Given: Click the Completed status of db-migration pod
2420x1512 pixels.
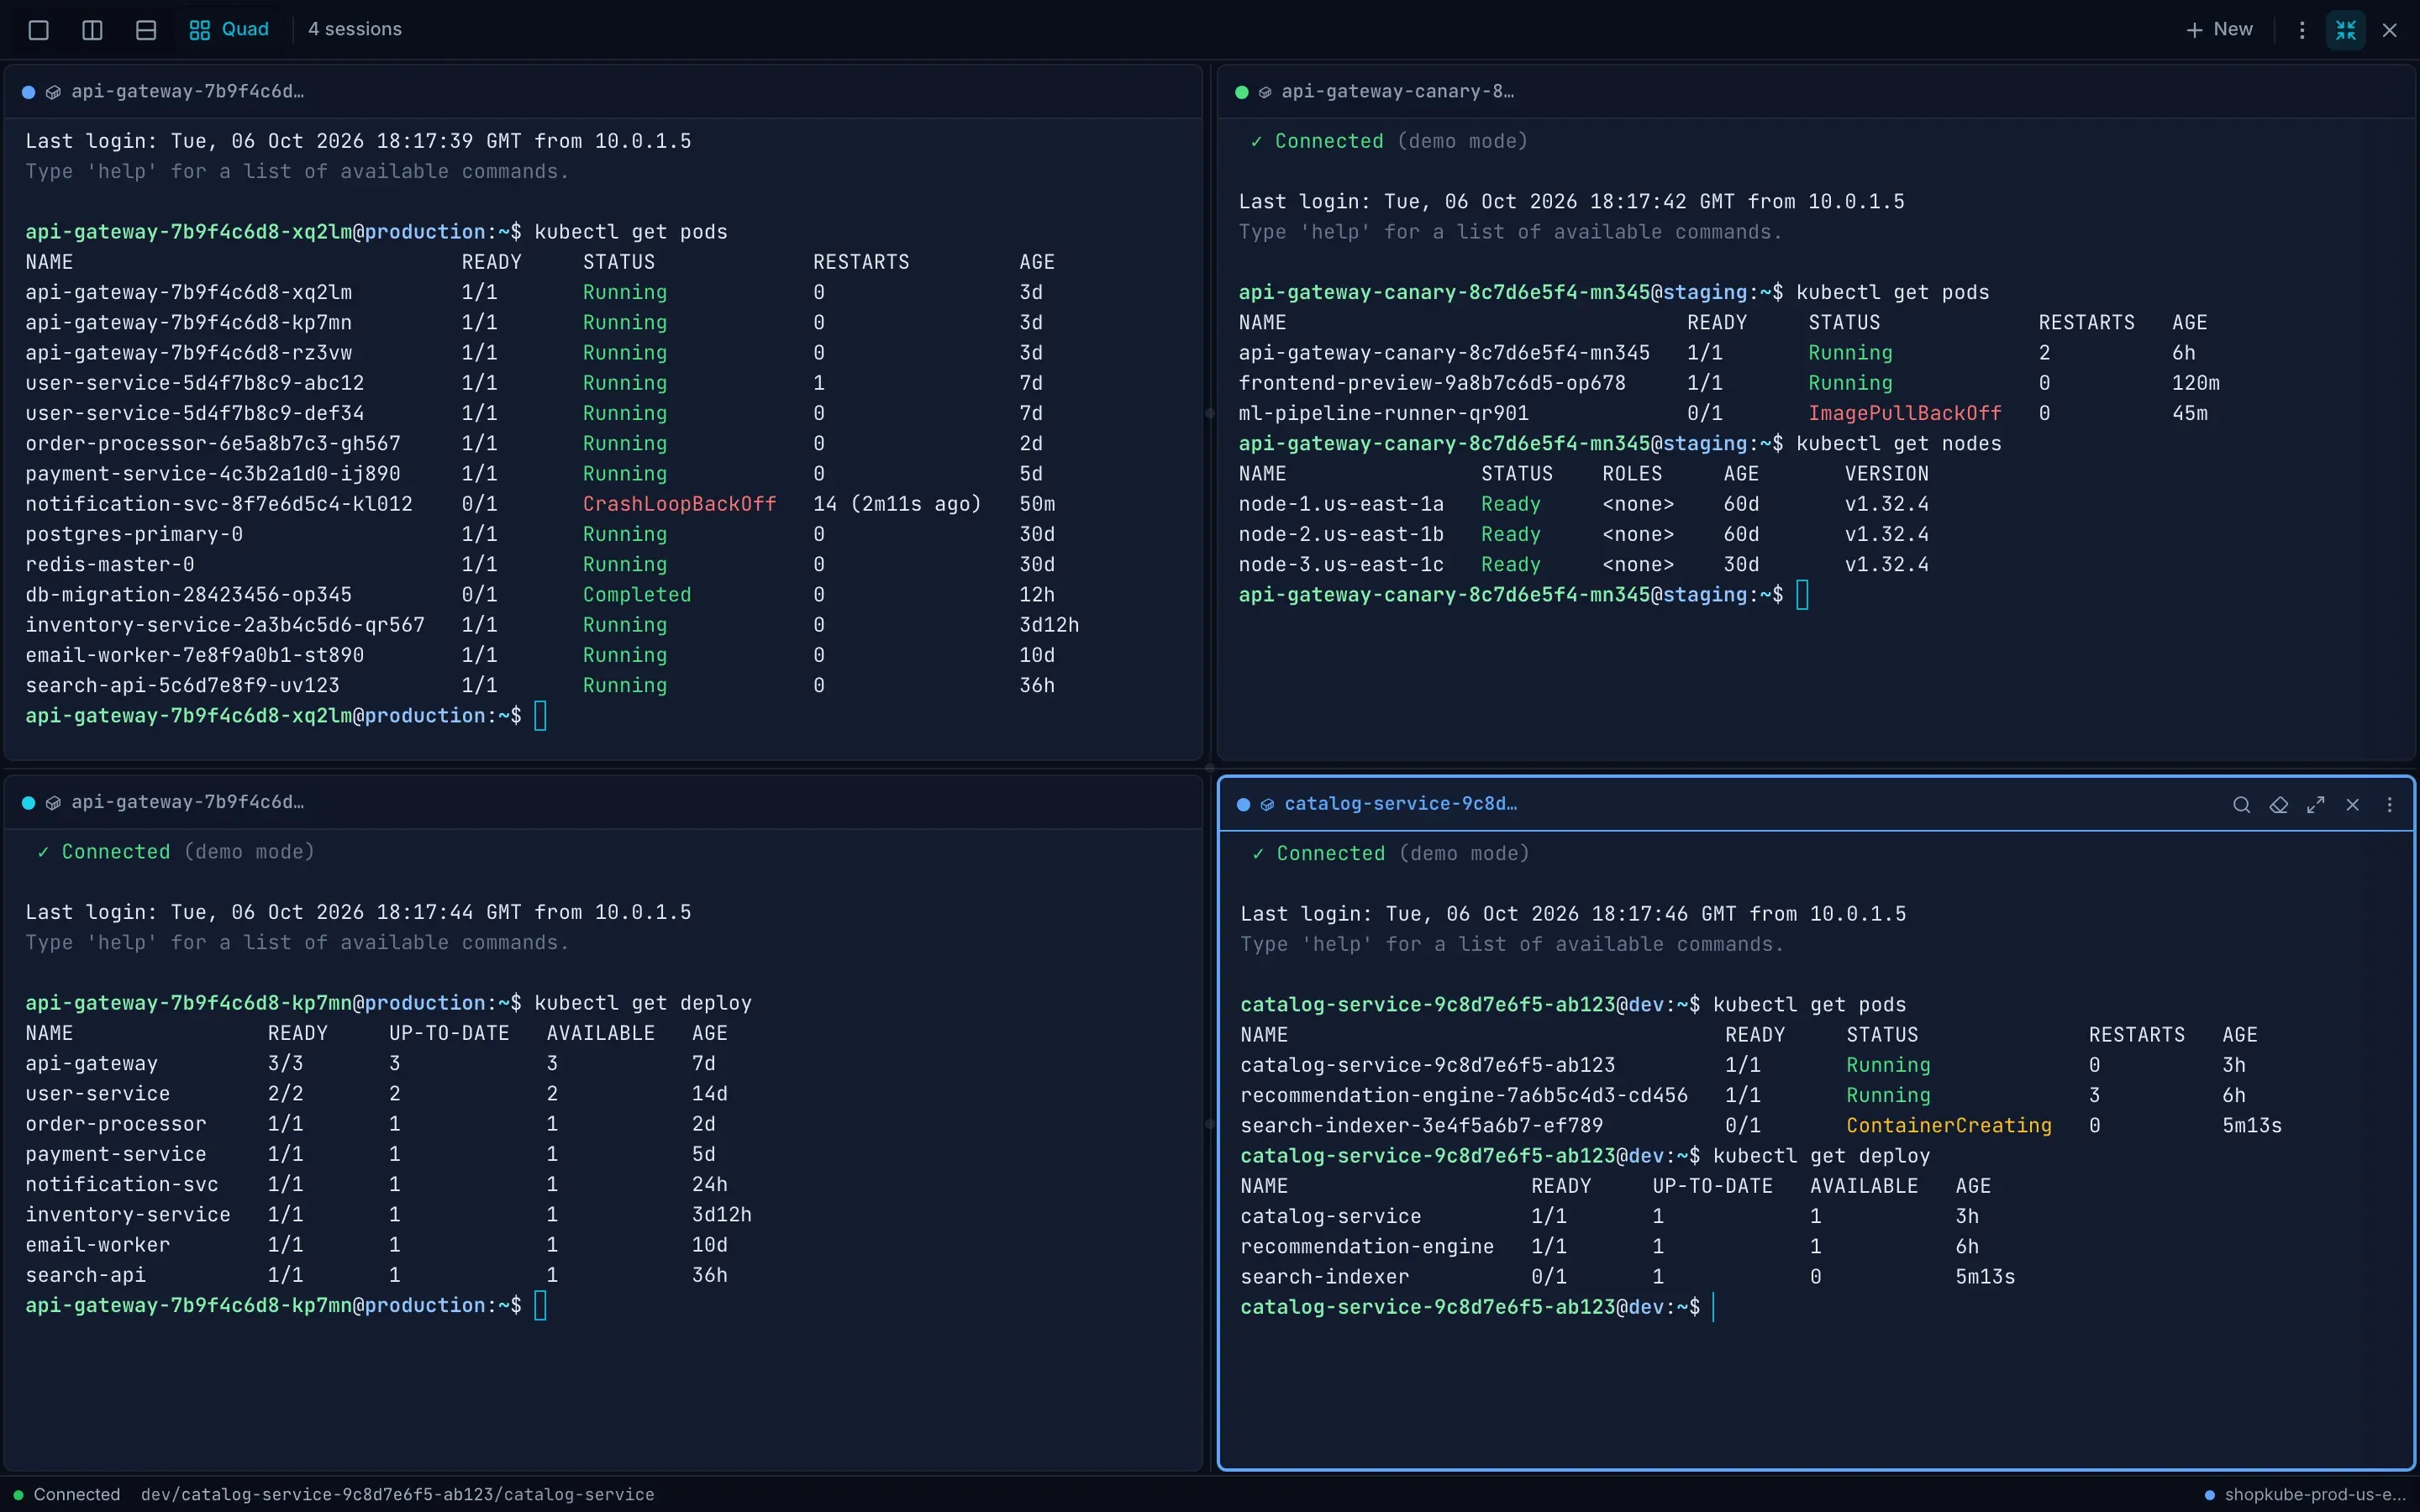Looking at the screenshot, I should click(x=637, y=595).
